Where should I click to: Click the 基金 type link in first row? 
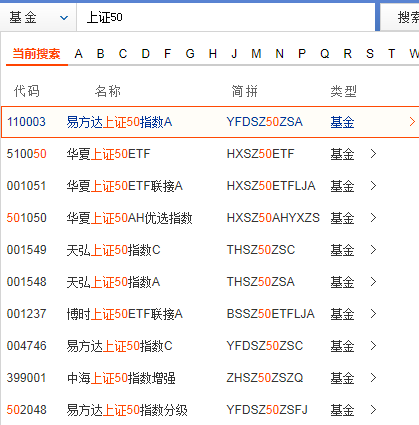(x=342, y=122)
